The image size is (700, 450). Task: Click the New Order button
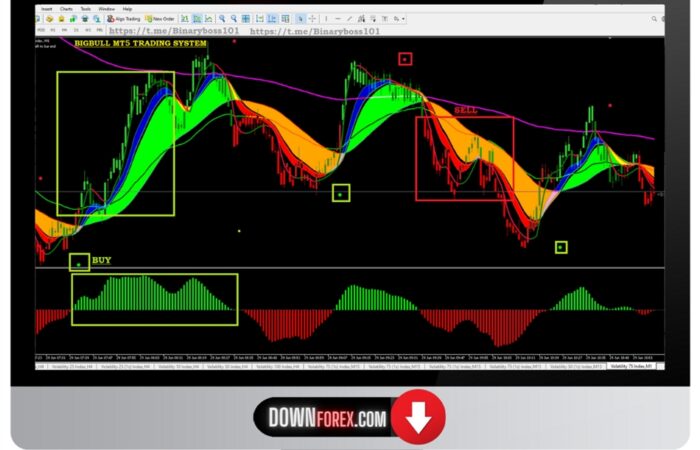point(159,19)
